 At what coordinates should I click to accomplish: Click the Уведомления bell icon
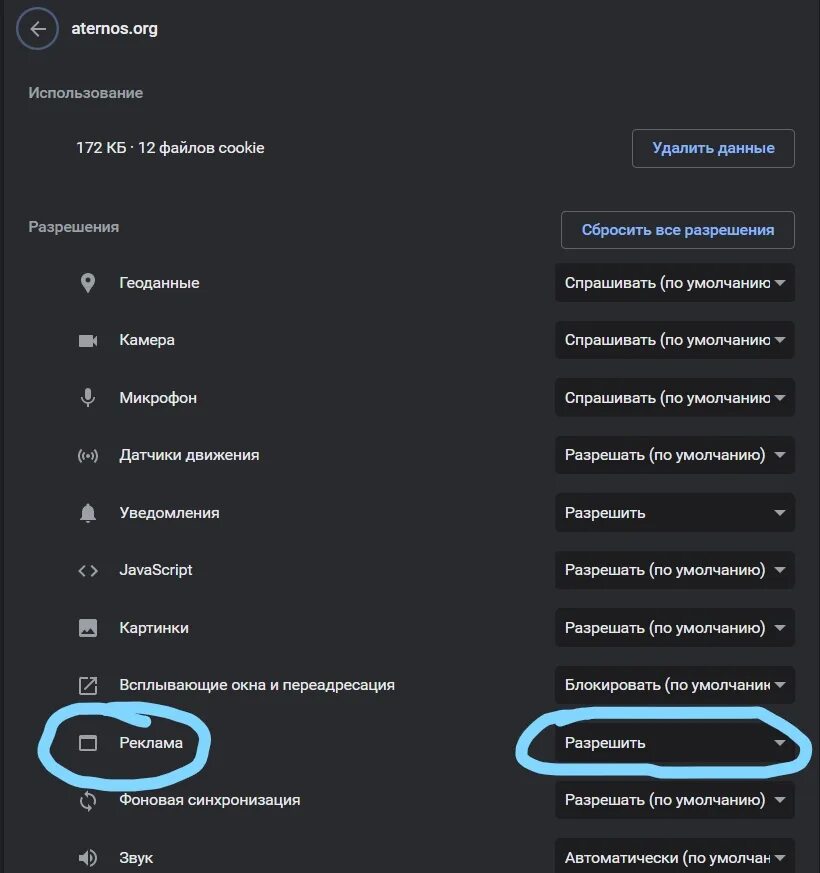(88, 513)
